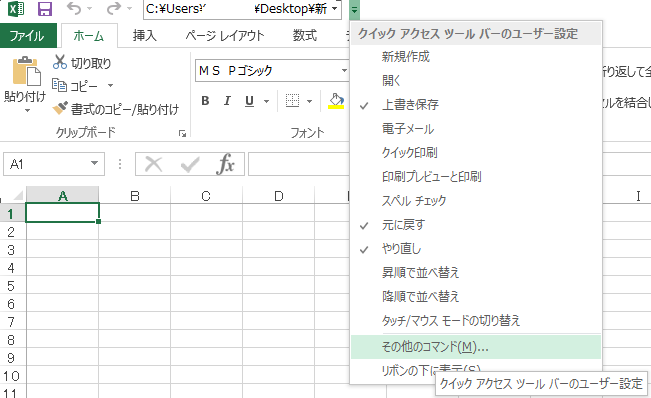Click inside the formula bar field

click(x=299, y=164)
